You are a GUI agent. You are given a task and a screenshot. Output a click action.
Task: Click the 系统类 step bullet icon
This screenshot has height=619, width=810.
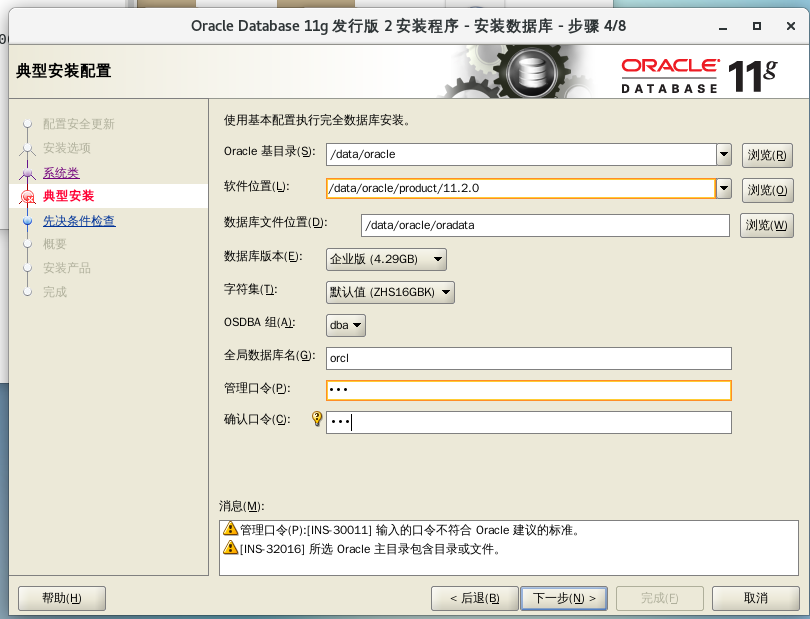[27, 173]
